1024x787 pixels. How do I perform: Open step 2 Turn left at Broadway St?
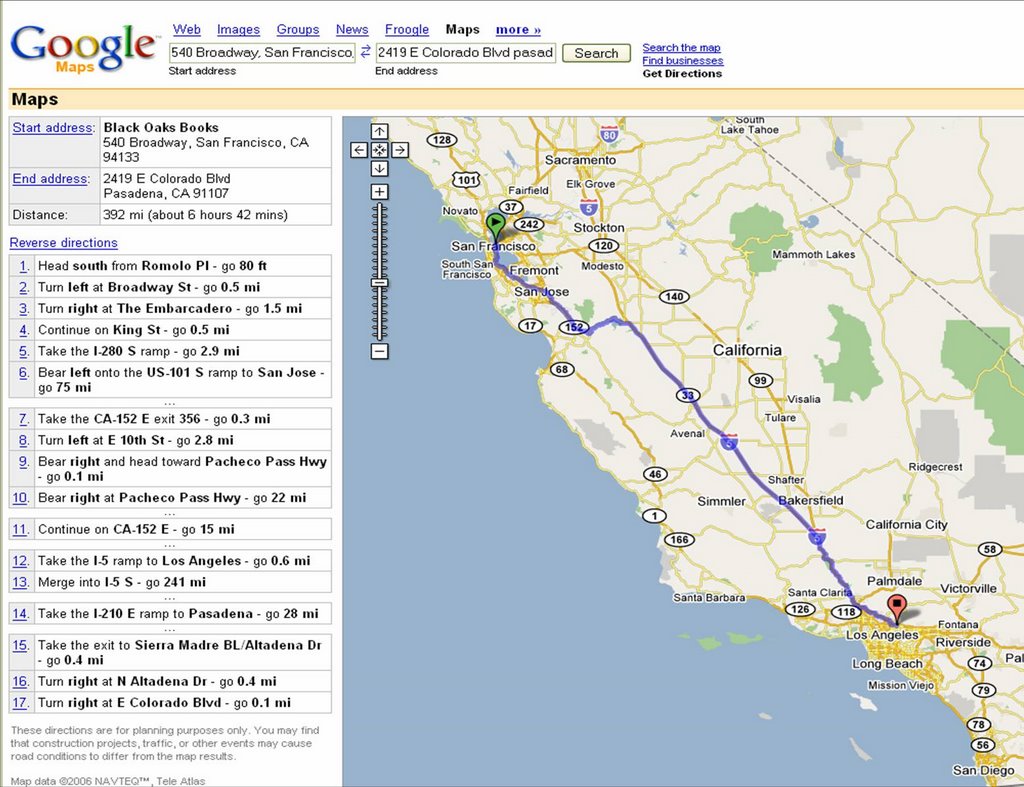(170, 287)
